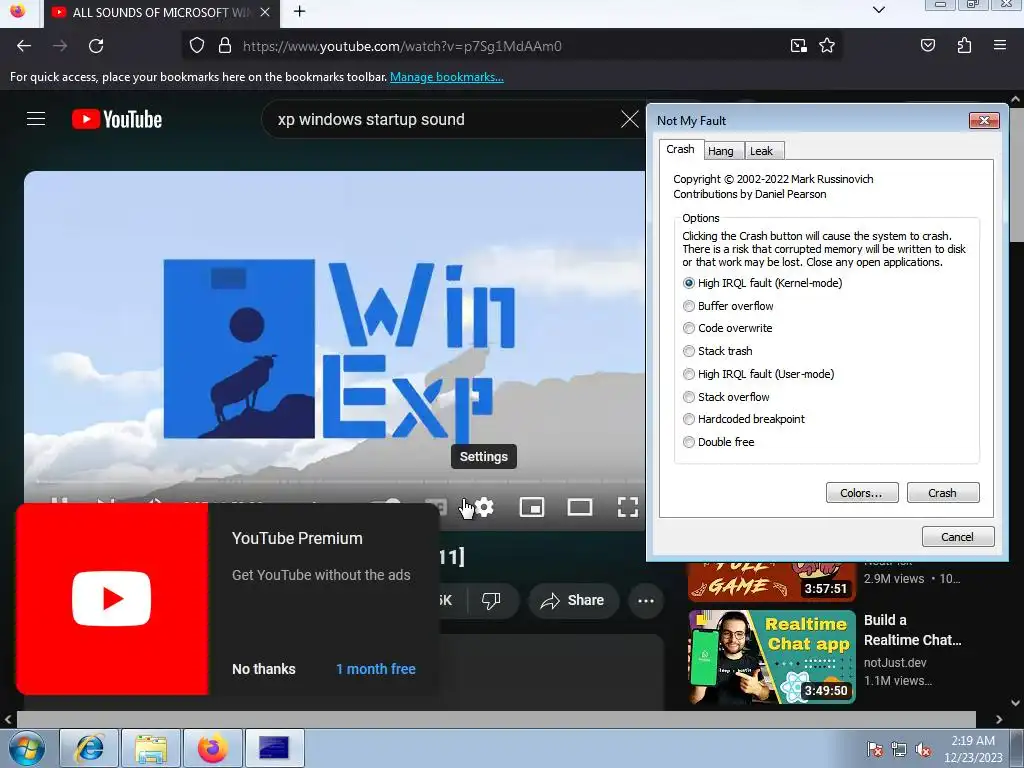Decline YouTube Premium with No thanks
Screen dimensions: 1024x768
264,669
